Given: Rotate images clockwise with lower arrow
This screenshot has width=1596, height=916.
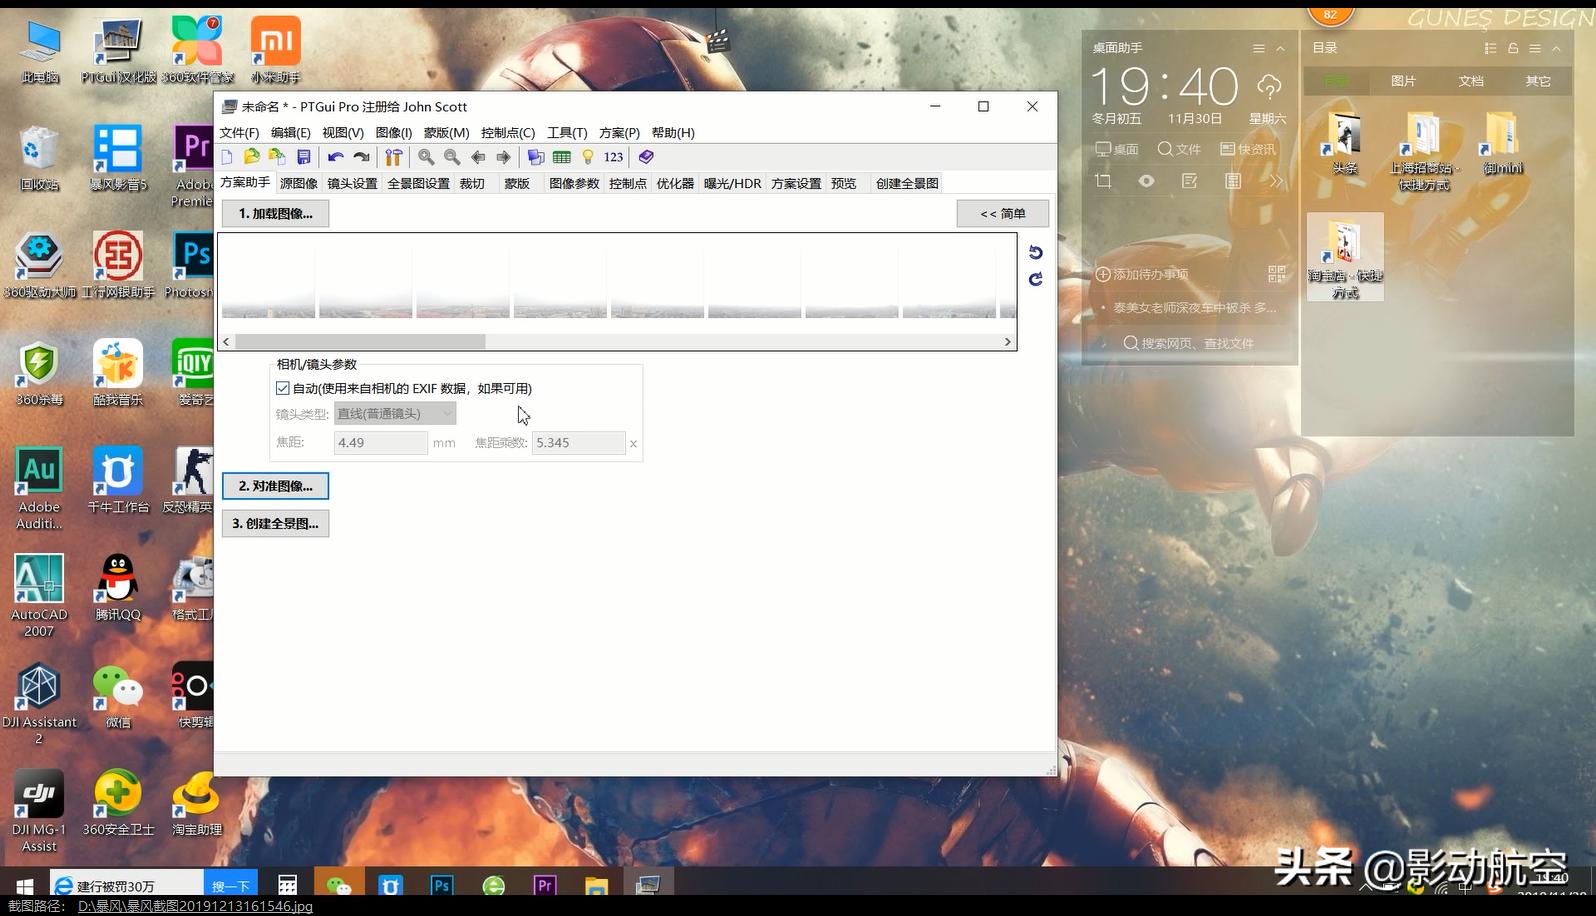Looking at the screenshot, I should point(1035,279).
